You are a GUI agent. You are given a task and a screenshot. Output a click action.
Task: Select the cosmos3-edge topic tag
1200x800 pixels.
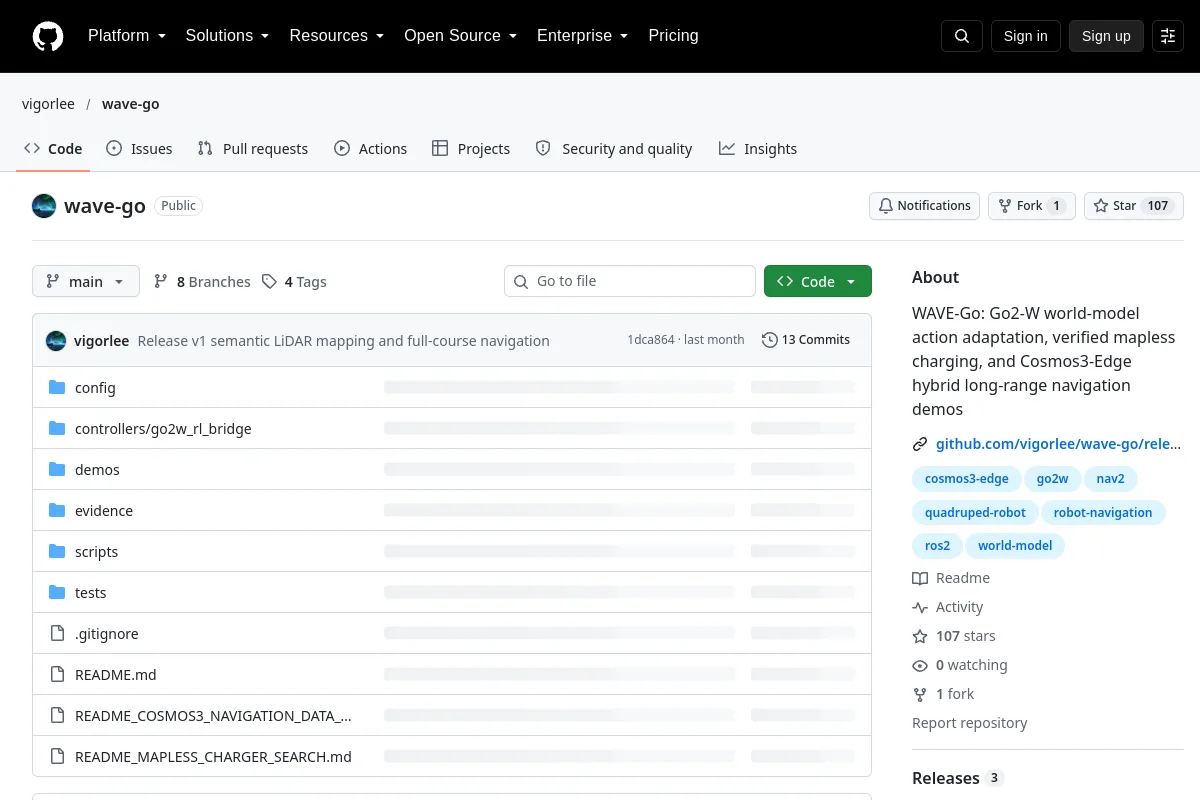pyautogui.click(x=967, y=479)
